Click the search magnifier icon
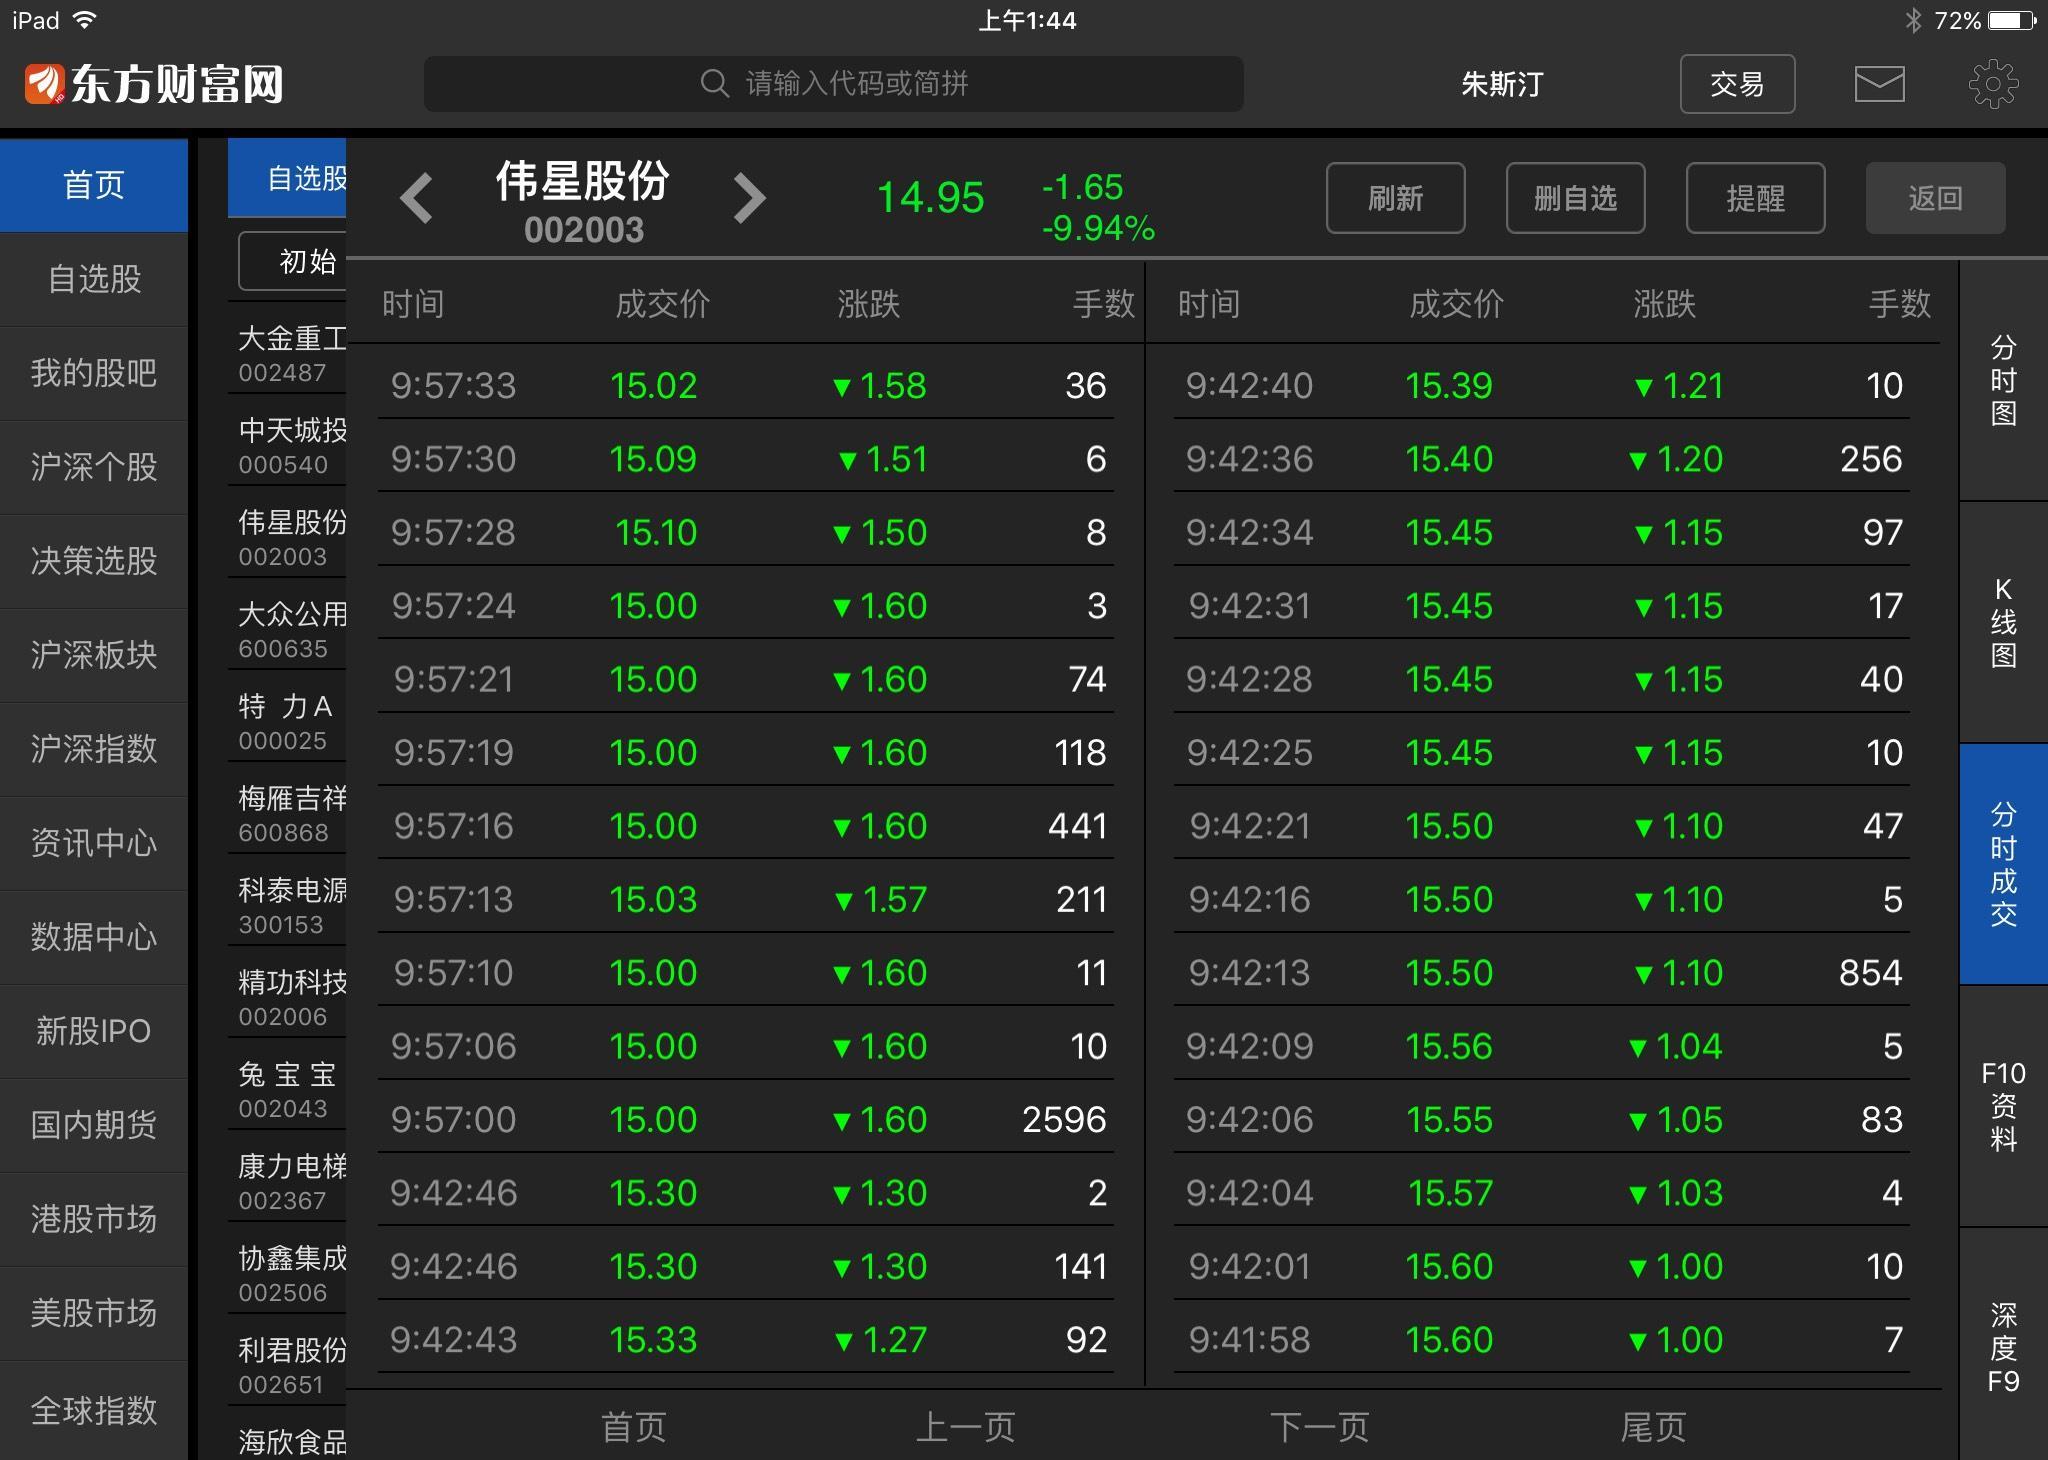This screenshot has height=1460, width=2048. 713,84
